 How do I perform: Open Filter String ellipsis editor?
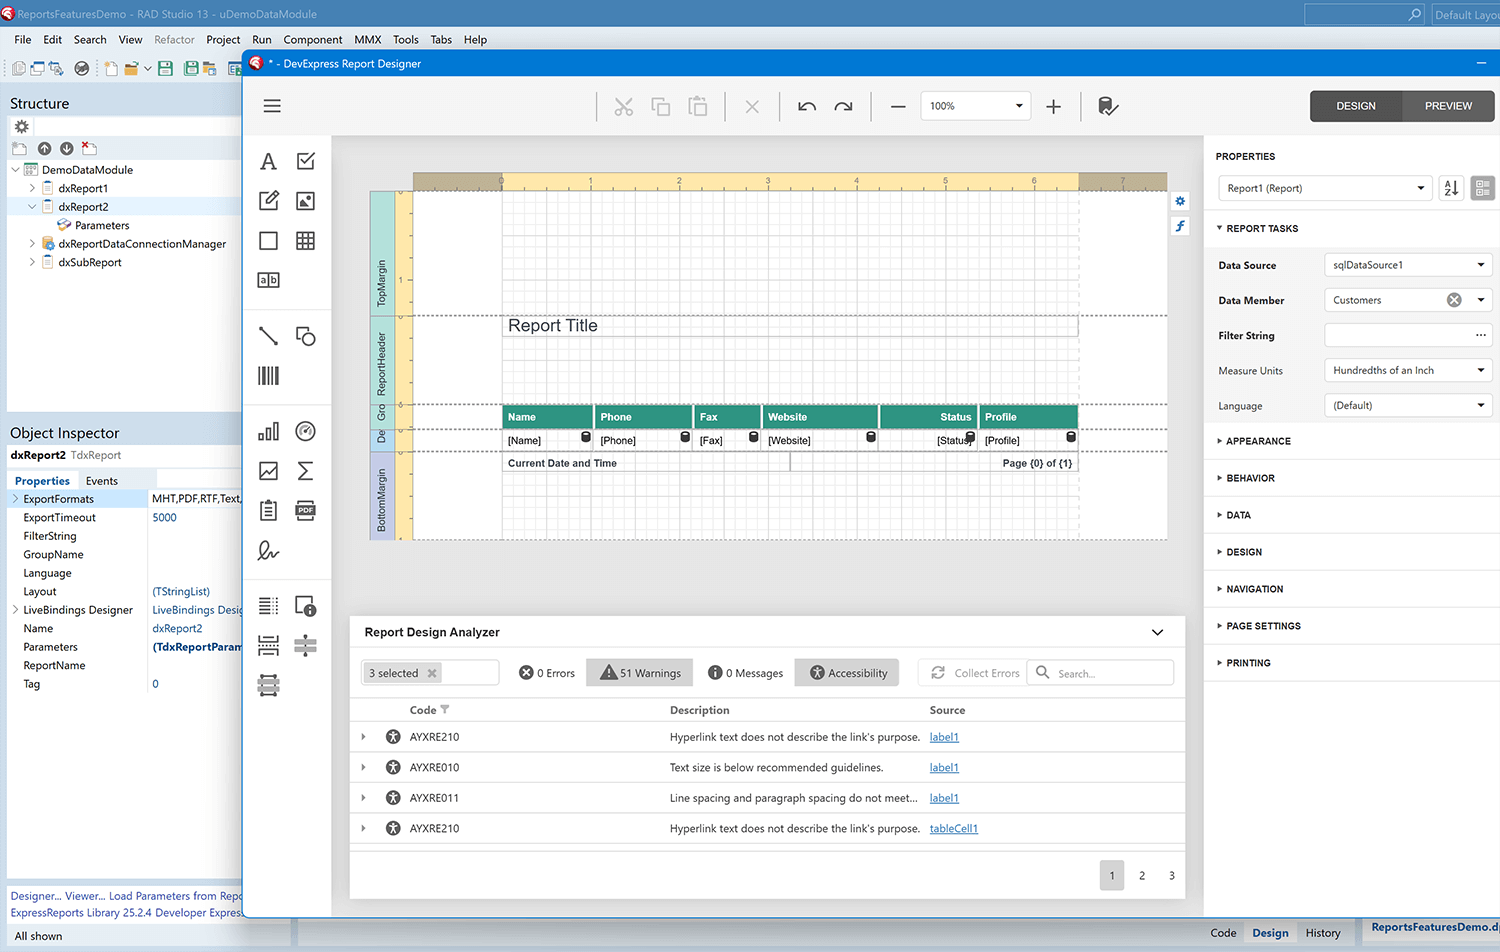pyautogui.click(x=1481, y=335)
